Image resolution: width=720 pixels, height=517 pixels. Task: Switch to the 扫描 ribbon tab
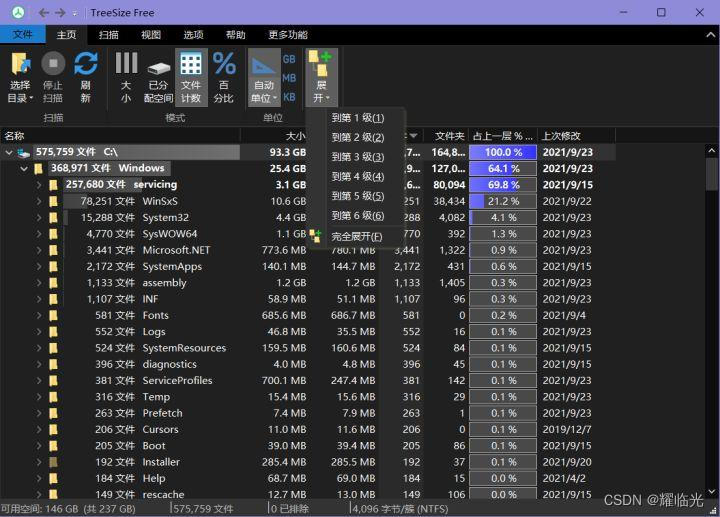click(x=109, y=34)
